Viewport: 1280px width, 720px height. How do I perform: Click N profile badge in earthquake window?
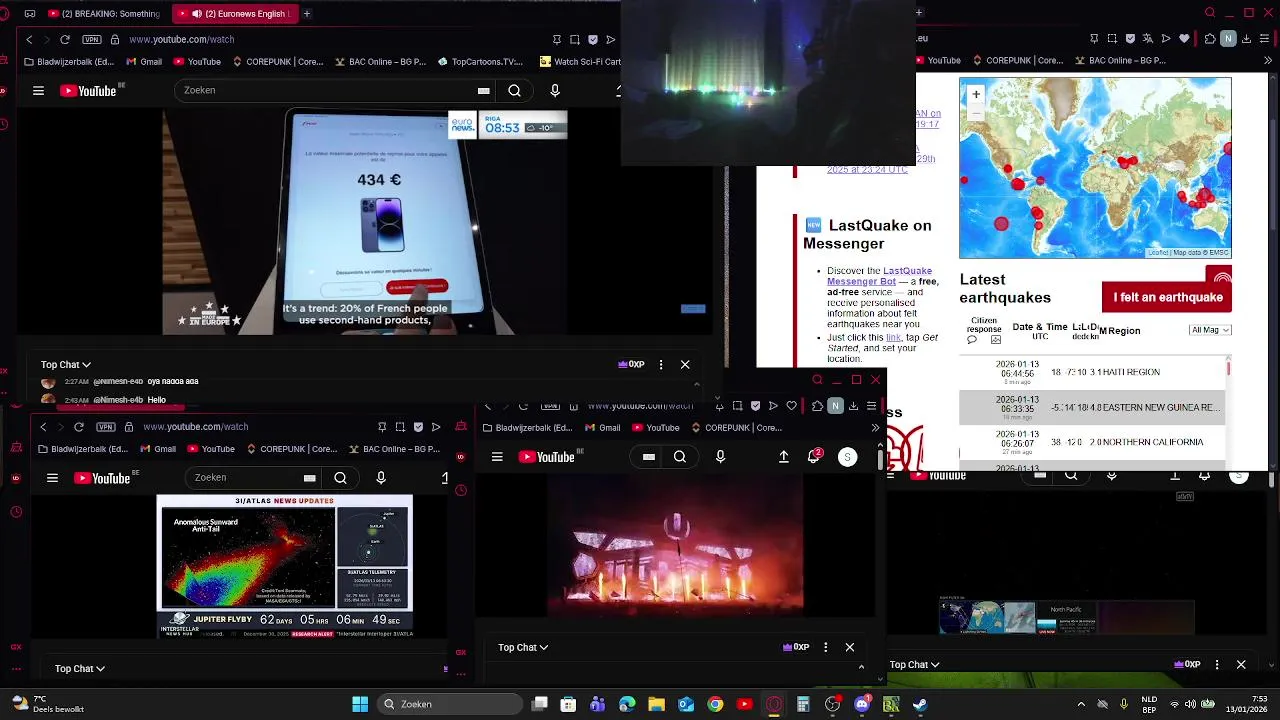[1228, 39]
